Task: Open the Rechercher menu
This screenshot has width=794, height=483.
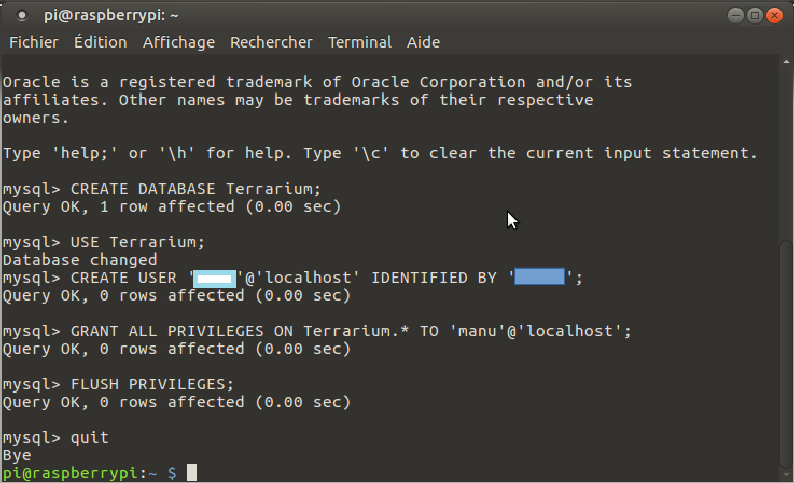Action: 271,42
